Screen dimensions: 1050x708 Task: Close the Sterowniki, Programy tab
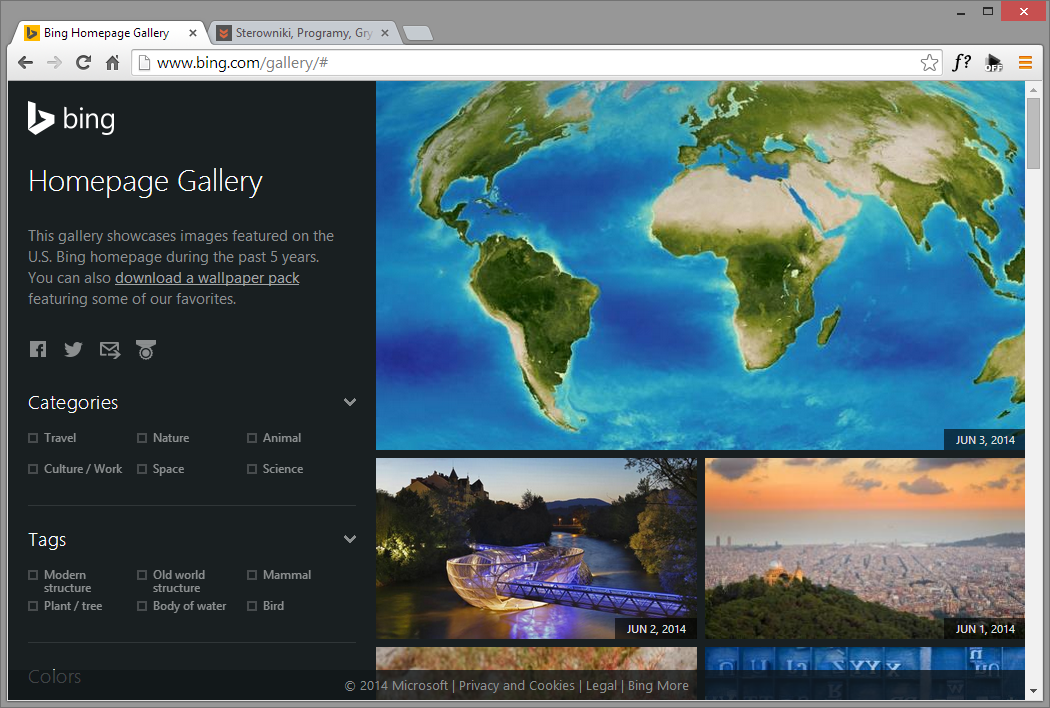(384, 33)
